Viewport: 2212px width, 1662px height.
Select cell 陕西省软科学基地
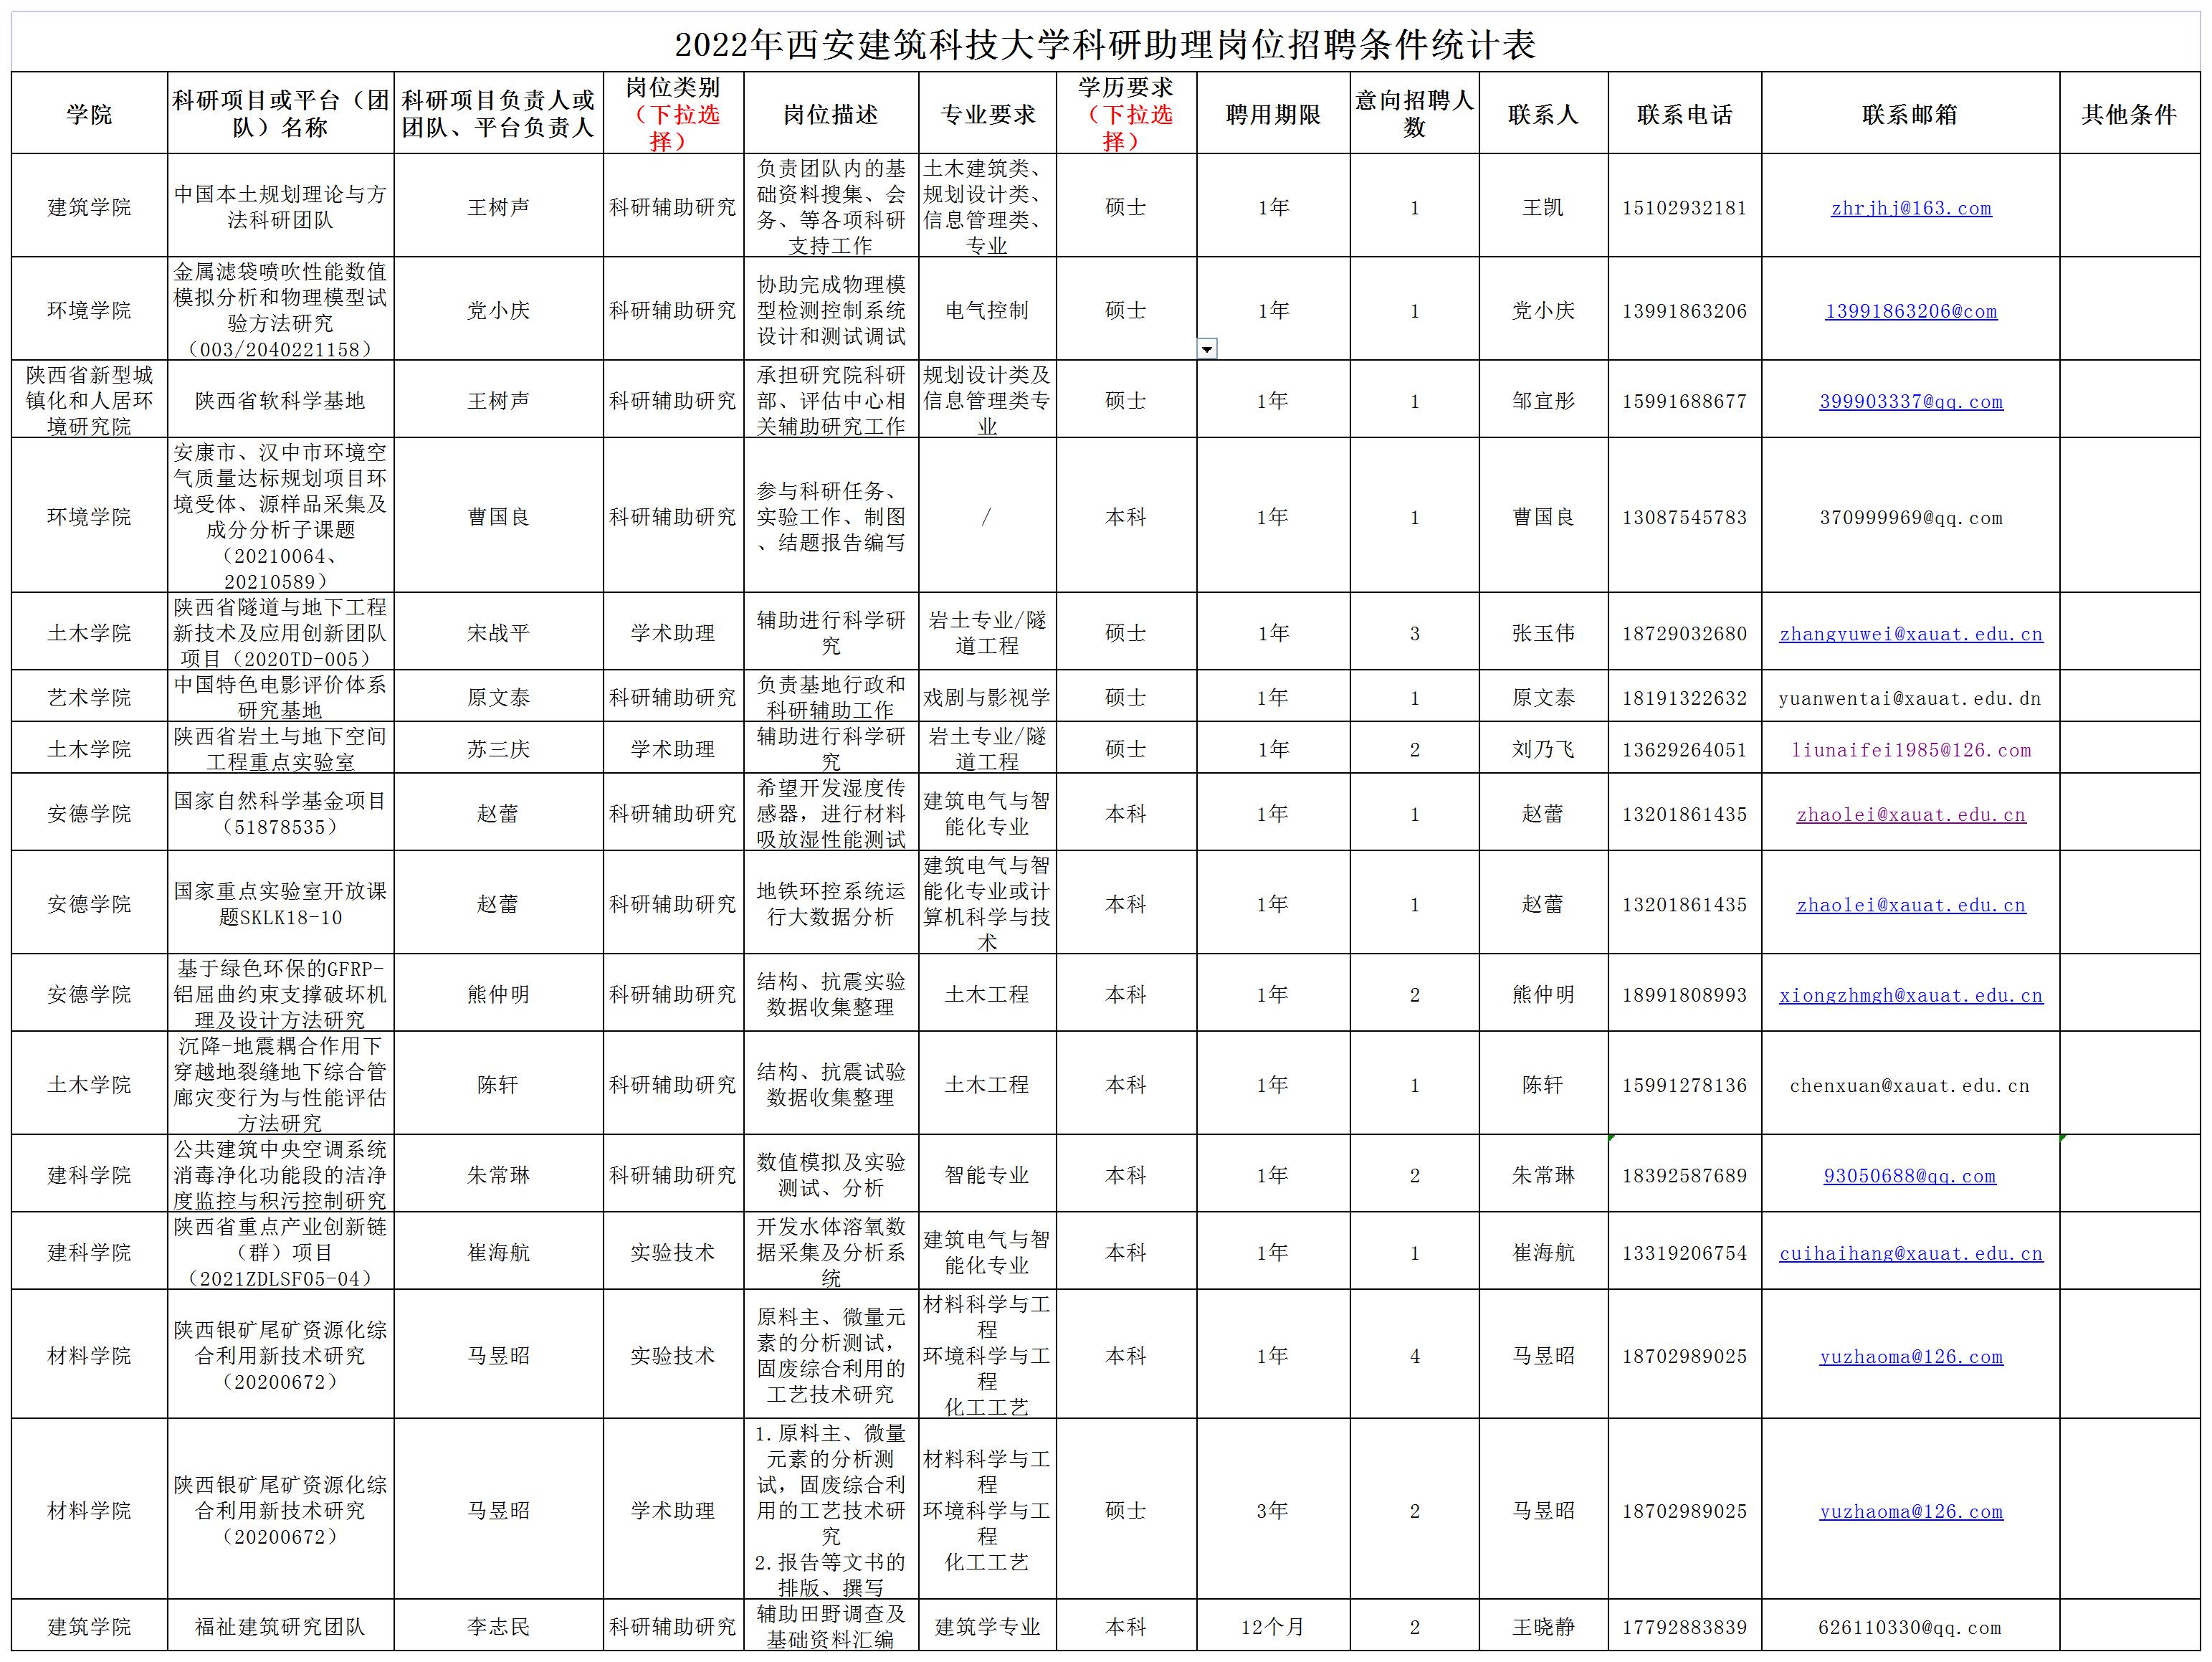pyautogui.click(x=281, y=400)
